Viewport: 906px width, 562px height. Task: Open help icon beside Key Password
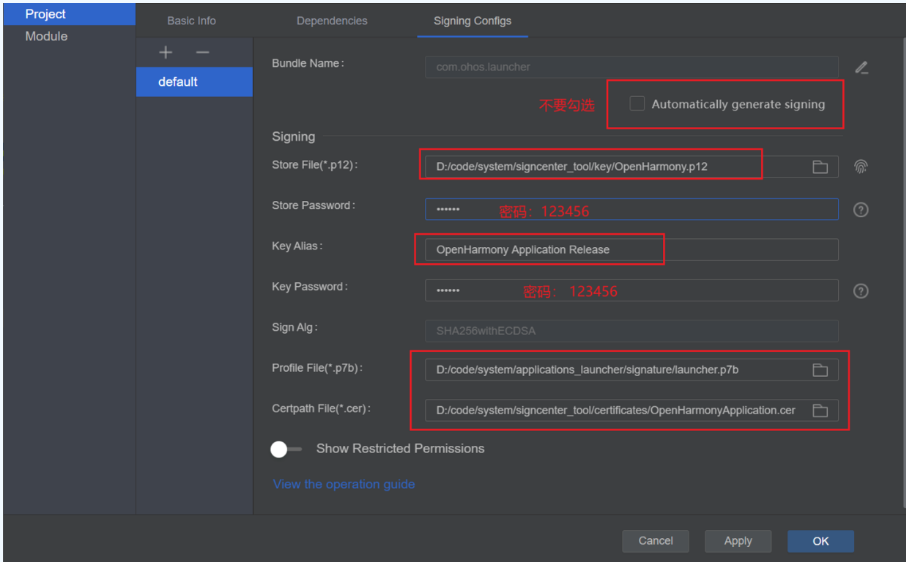861,291
